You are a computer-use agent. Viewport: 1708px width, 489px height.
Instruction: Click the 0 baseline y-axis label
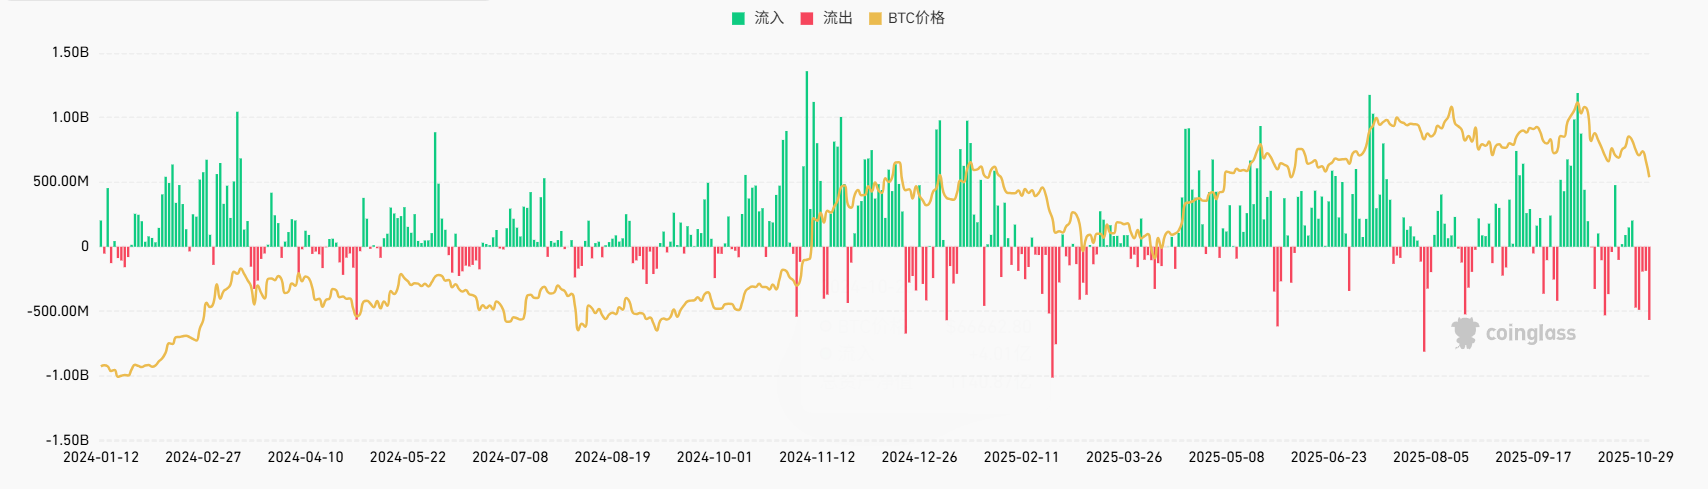pyautogui.click(x=84, y=246)
